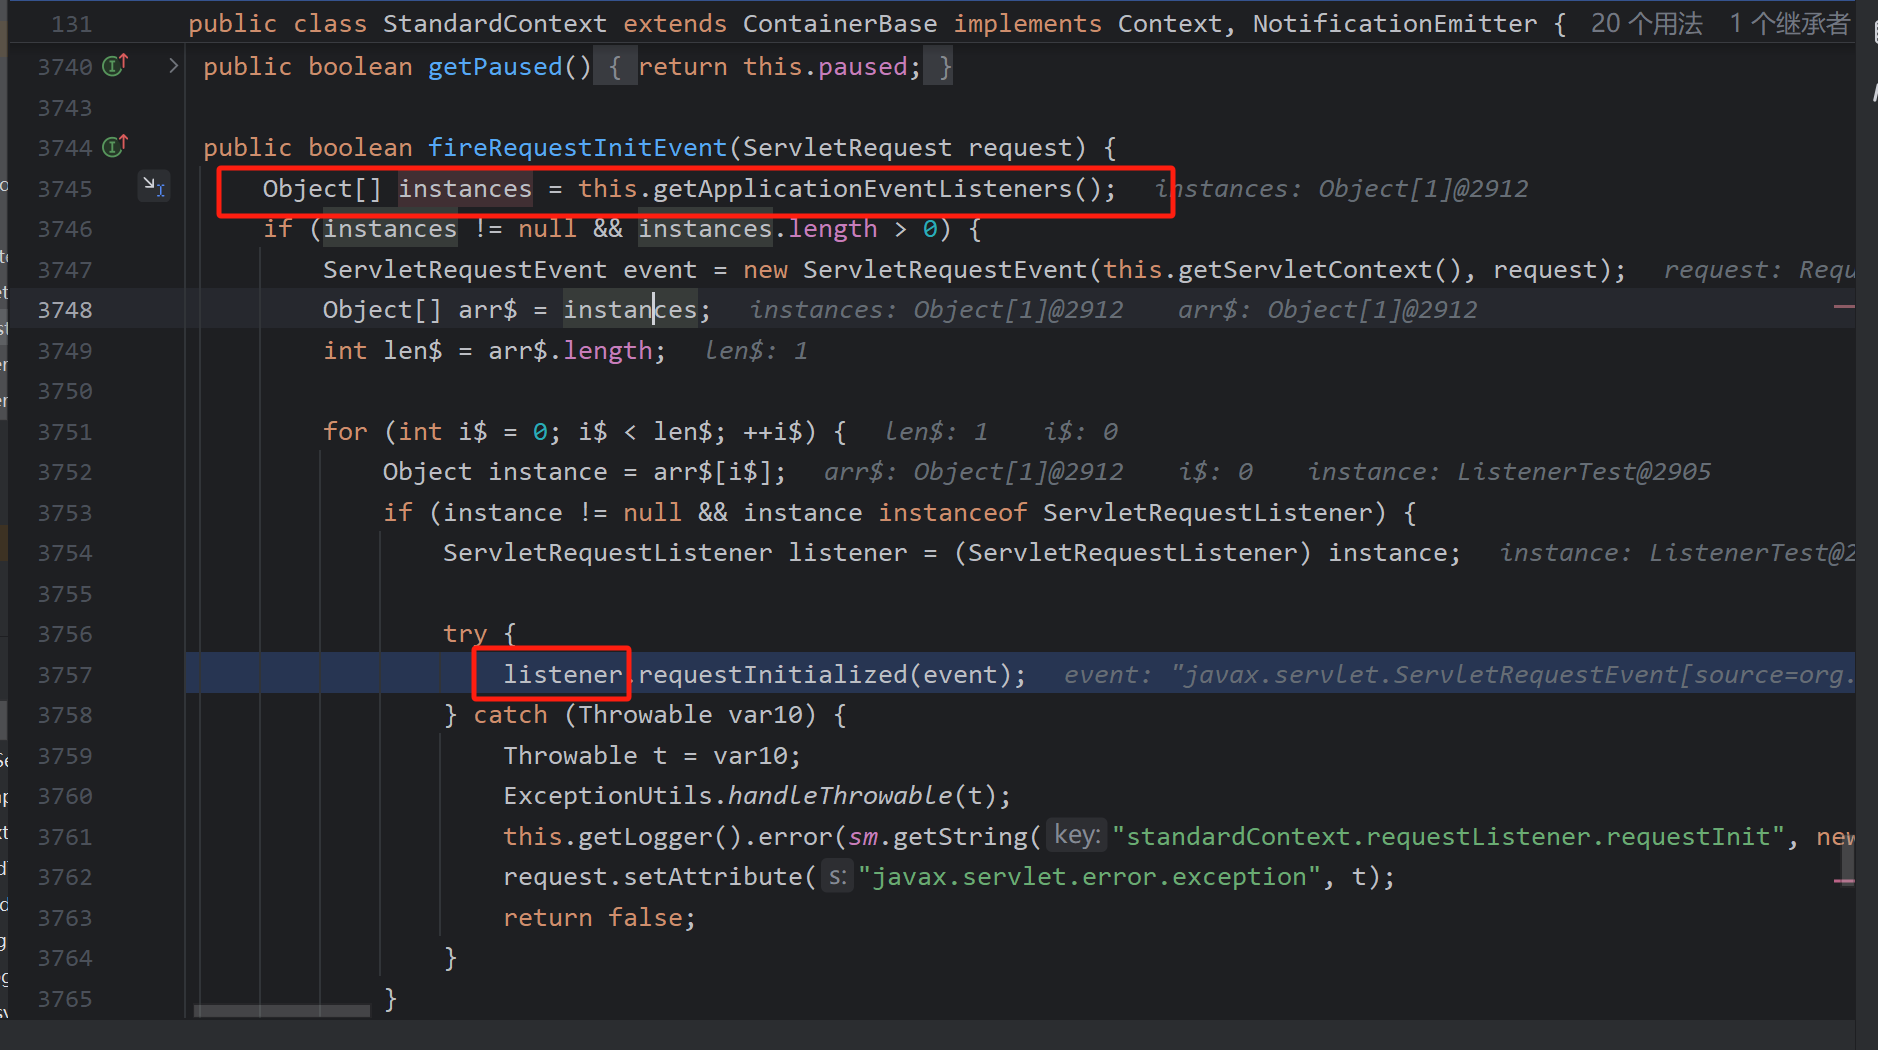Click the inline hint "len$: 1" on line 3749
Screen dimensions: 1878x1050
pyautogui.click(x=756, y=351)
